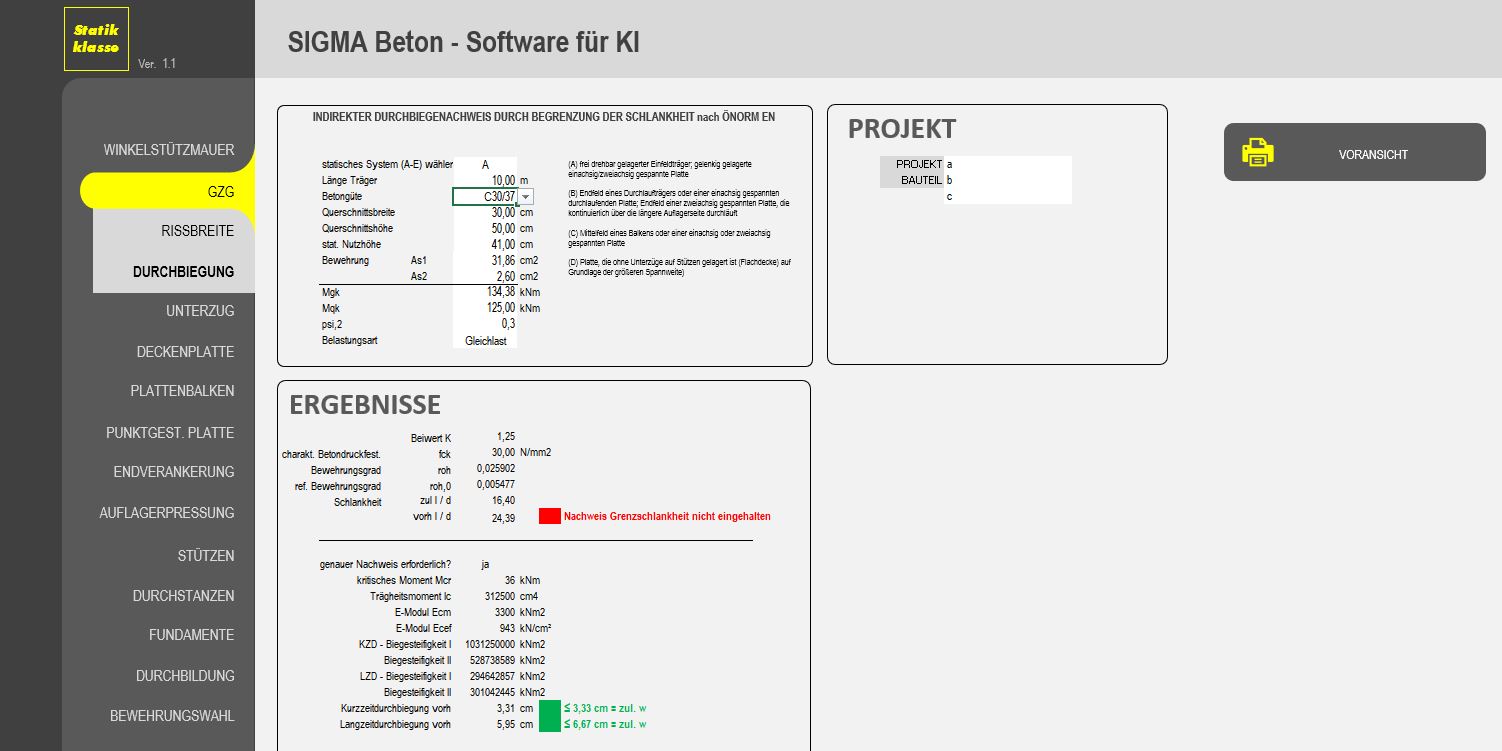Navigate to PLATTENBALKEN section
Screen dimensions: 1502x751
pyautogui.click(x=182, y=391)
